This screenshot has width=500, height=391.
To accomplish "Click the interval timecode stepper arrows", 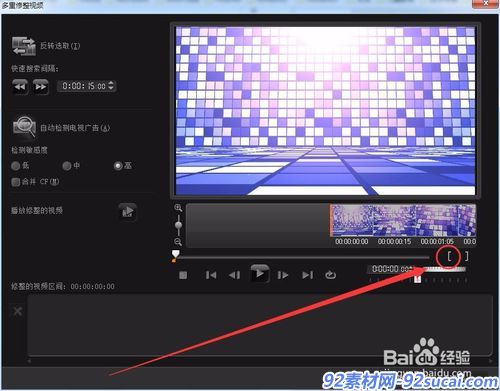I will [111, 86].
